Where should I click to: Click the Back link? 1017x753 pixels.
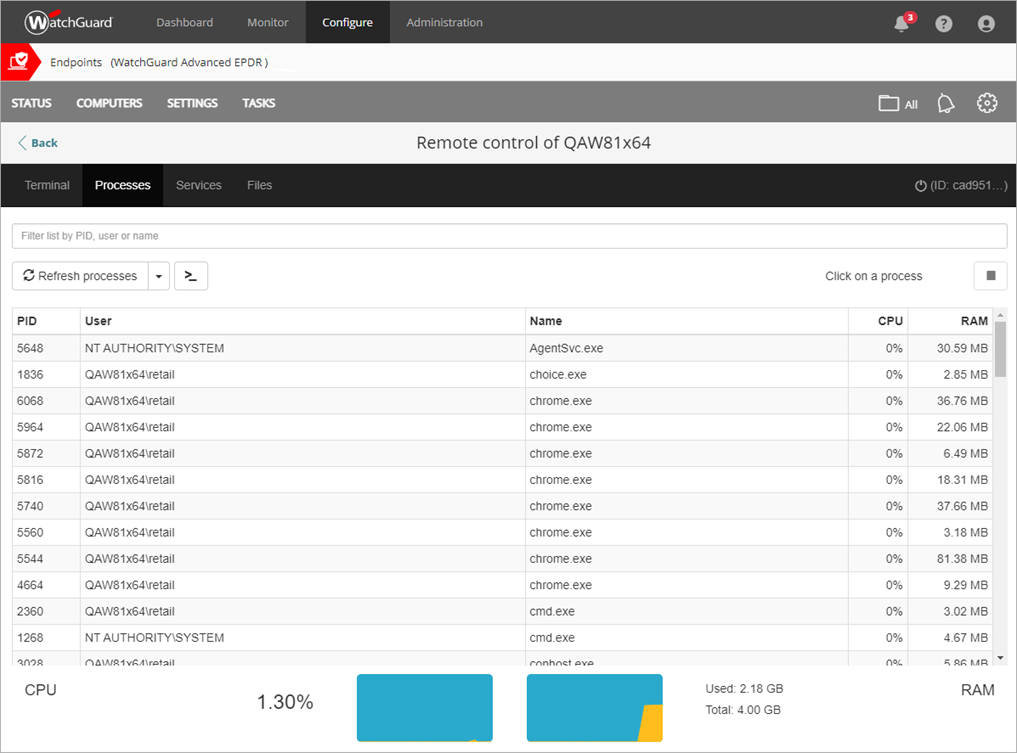(37, 143)
